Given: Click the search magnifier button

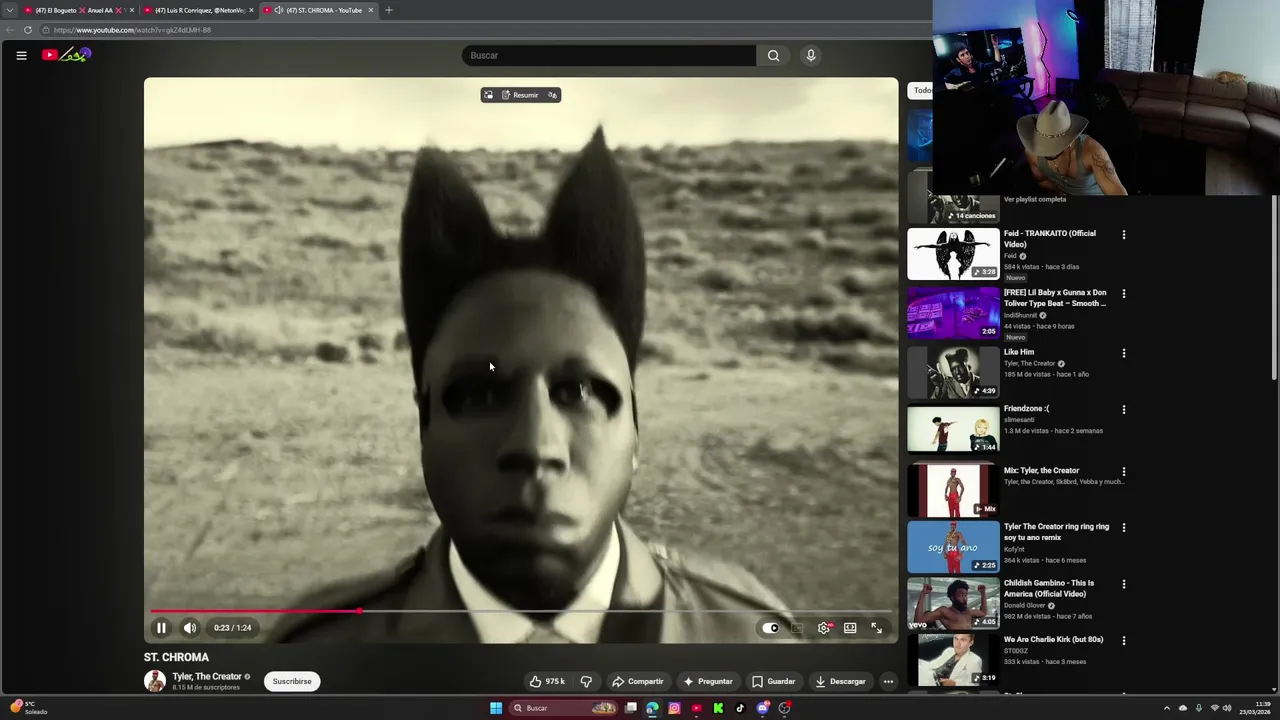Looking at the screenshot, I should pyautogui.click(x=773, y=55).
